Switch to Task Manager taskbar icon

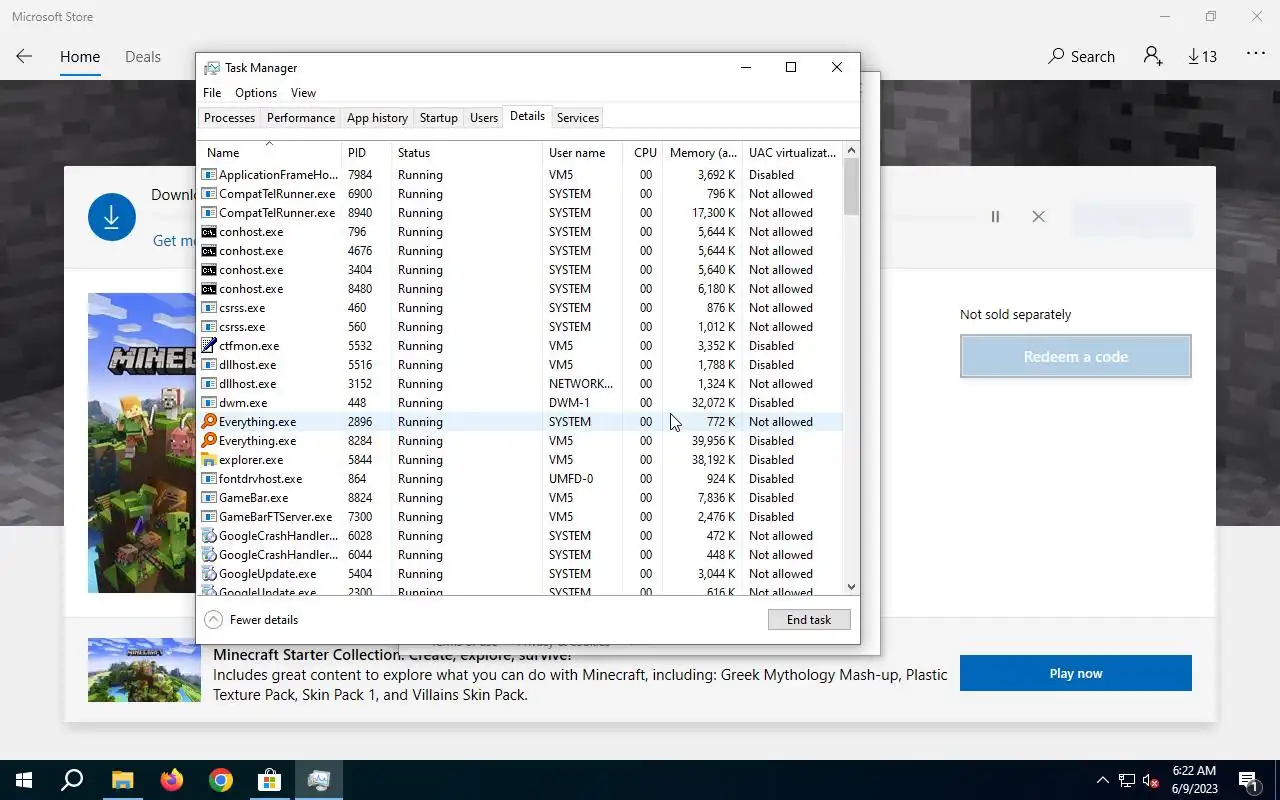pos(319,780)
